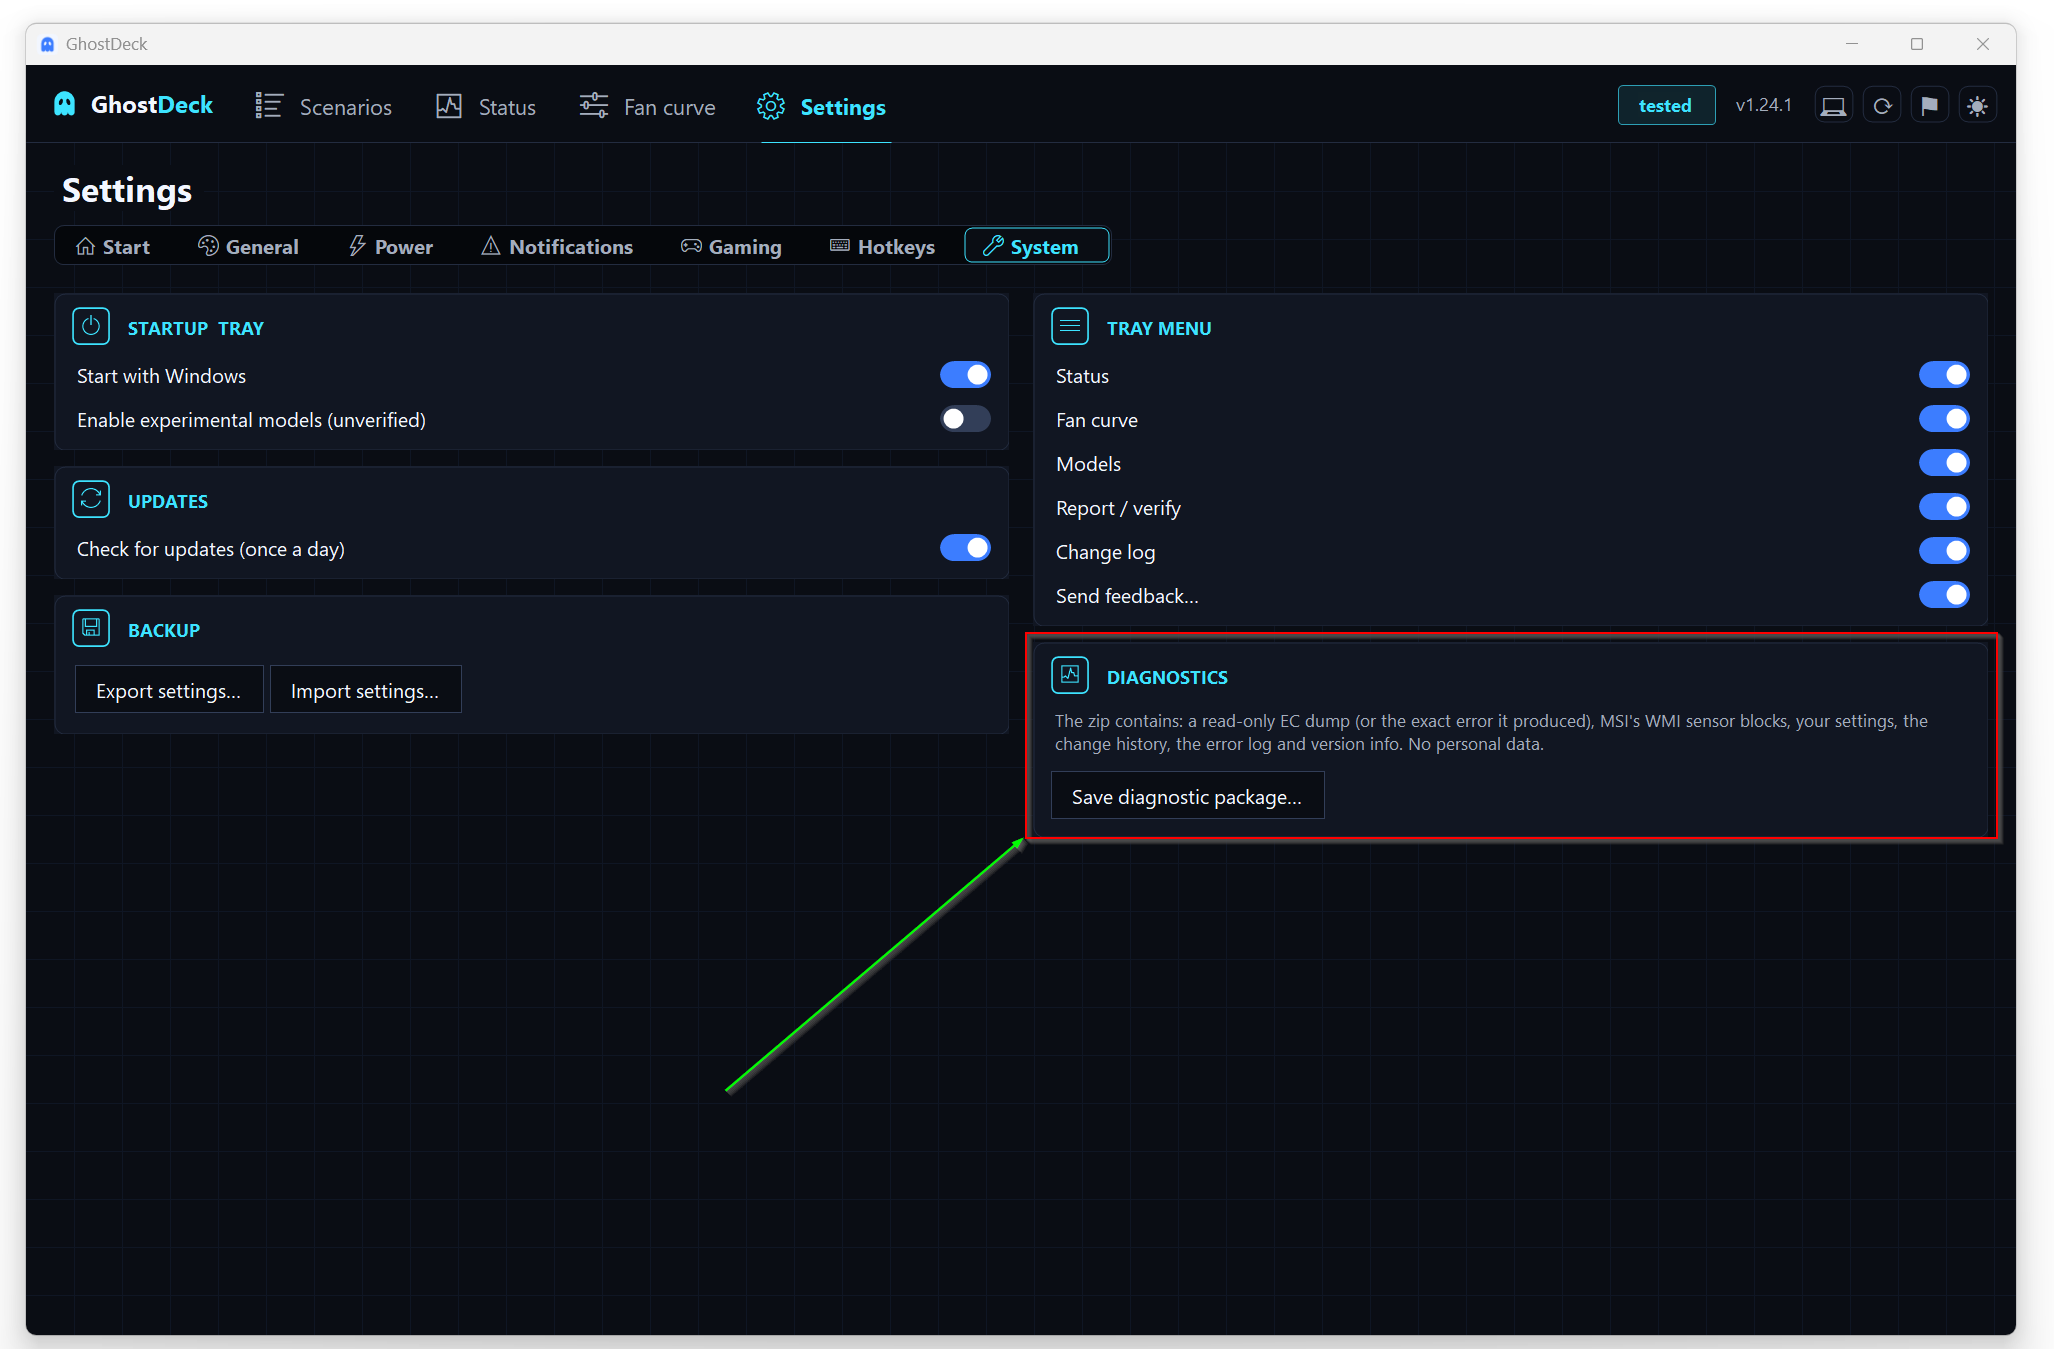Toggle the sun theme icon
Viewport: 2054px width, 1349px height.
pos(1978,106)
